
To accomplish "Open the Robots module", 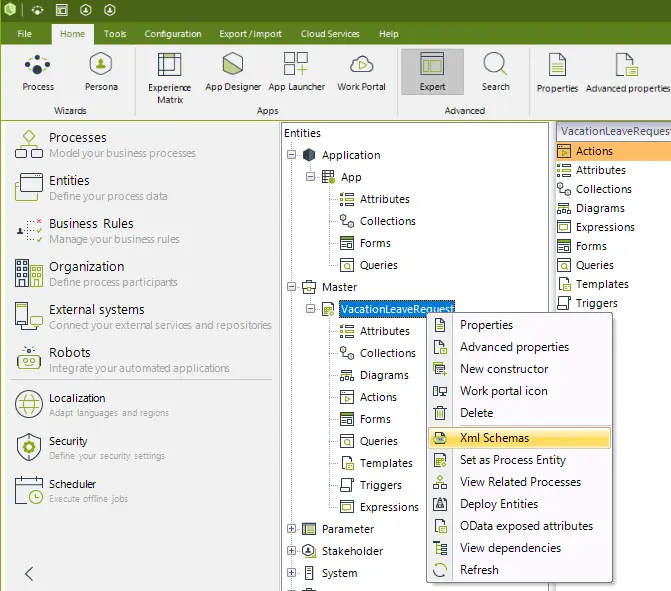I will 122,359.
